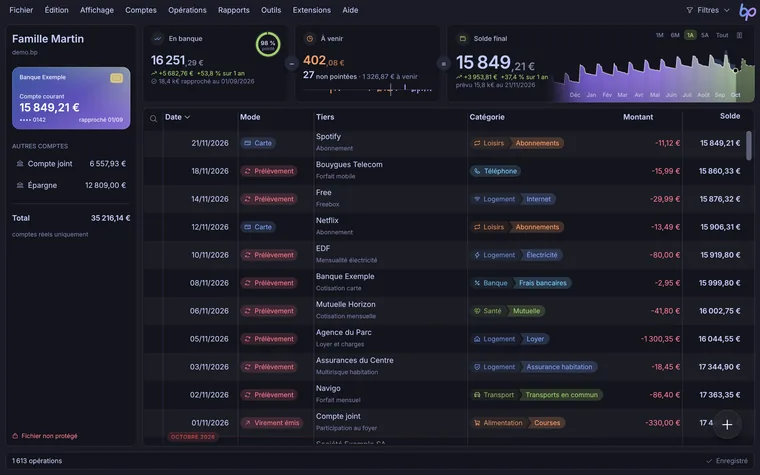Click the current point marker on balance chart

pyautogui.click(x=735, y=71)
